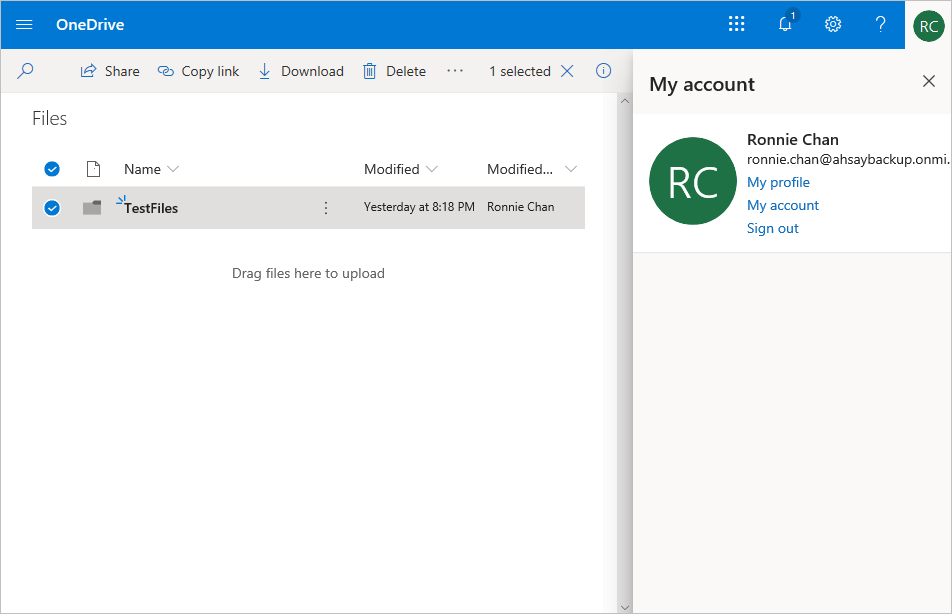This screenshot has height=614, width=952.
Task: Show actions menu for TestFiles
Action: (325, 208)
